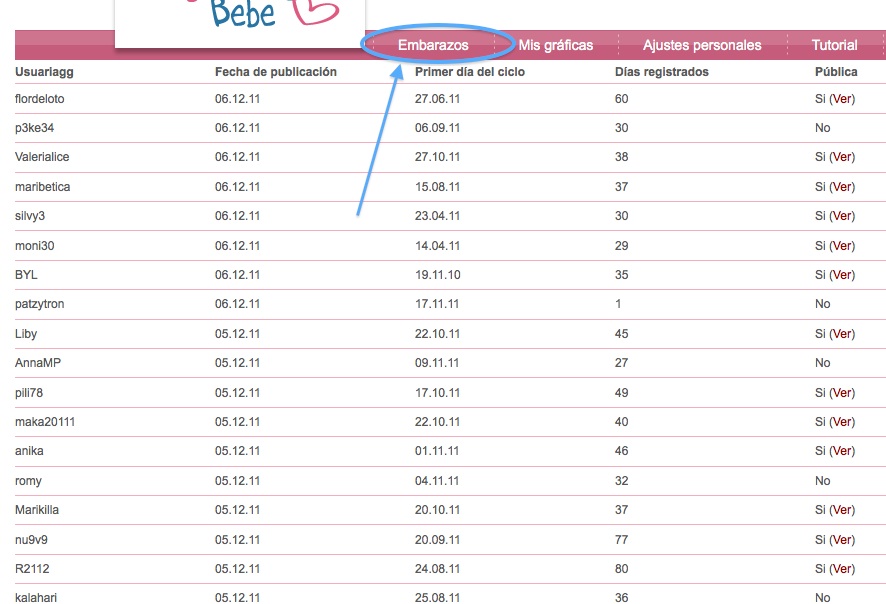Click Ver link in BYL row
The image size is (886, 604).
[x=842, y=275]
